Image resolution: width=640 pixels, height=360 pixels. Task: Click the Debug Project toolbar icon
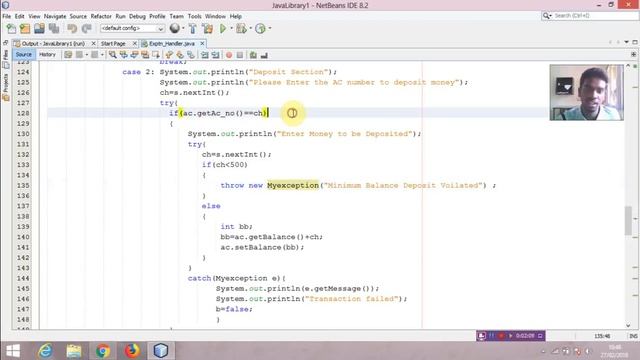click(x=241, y=29)
